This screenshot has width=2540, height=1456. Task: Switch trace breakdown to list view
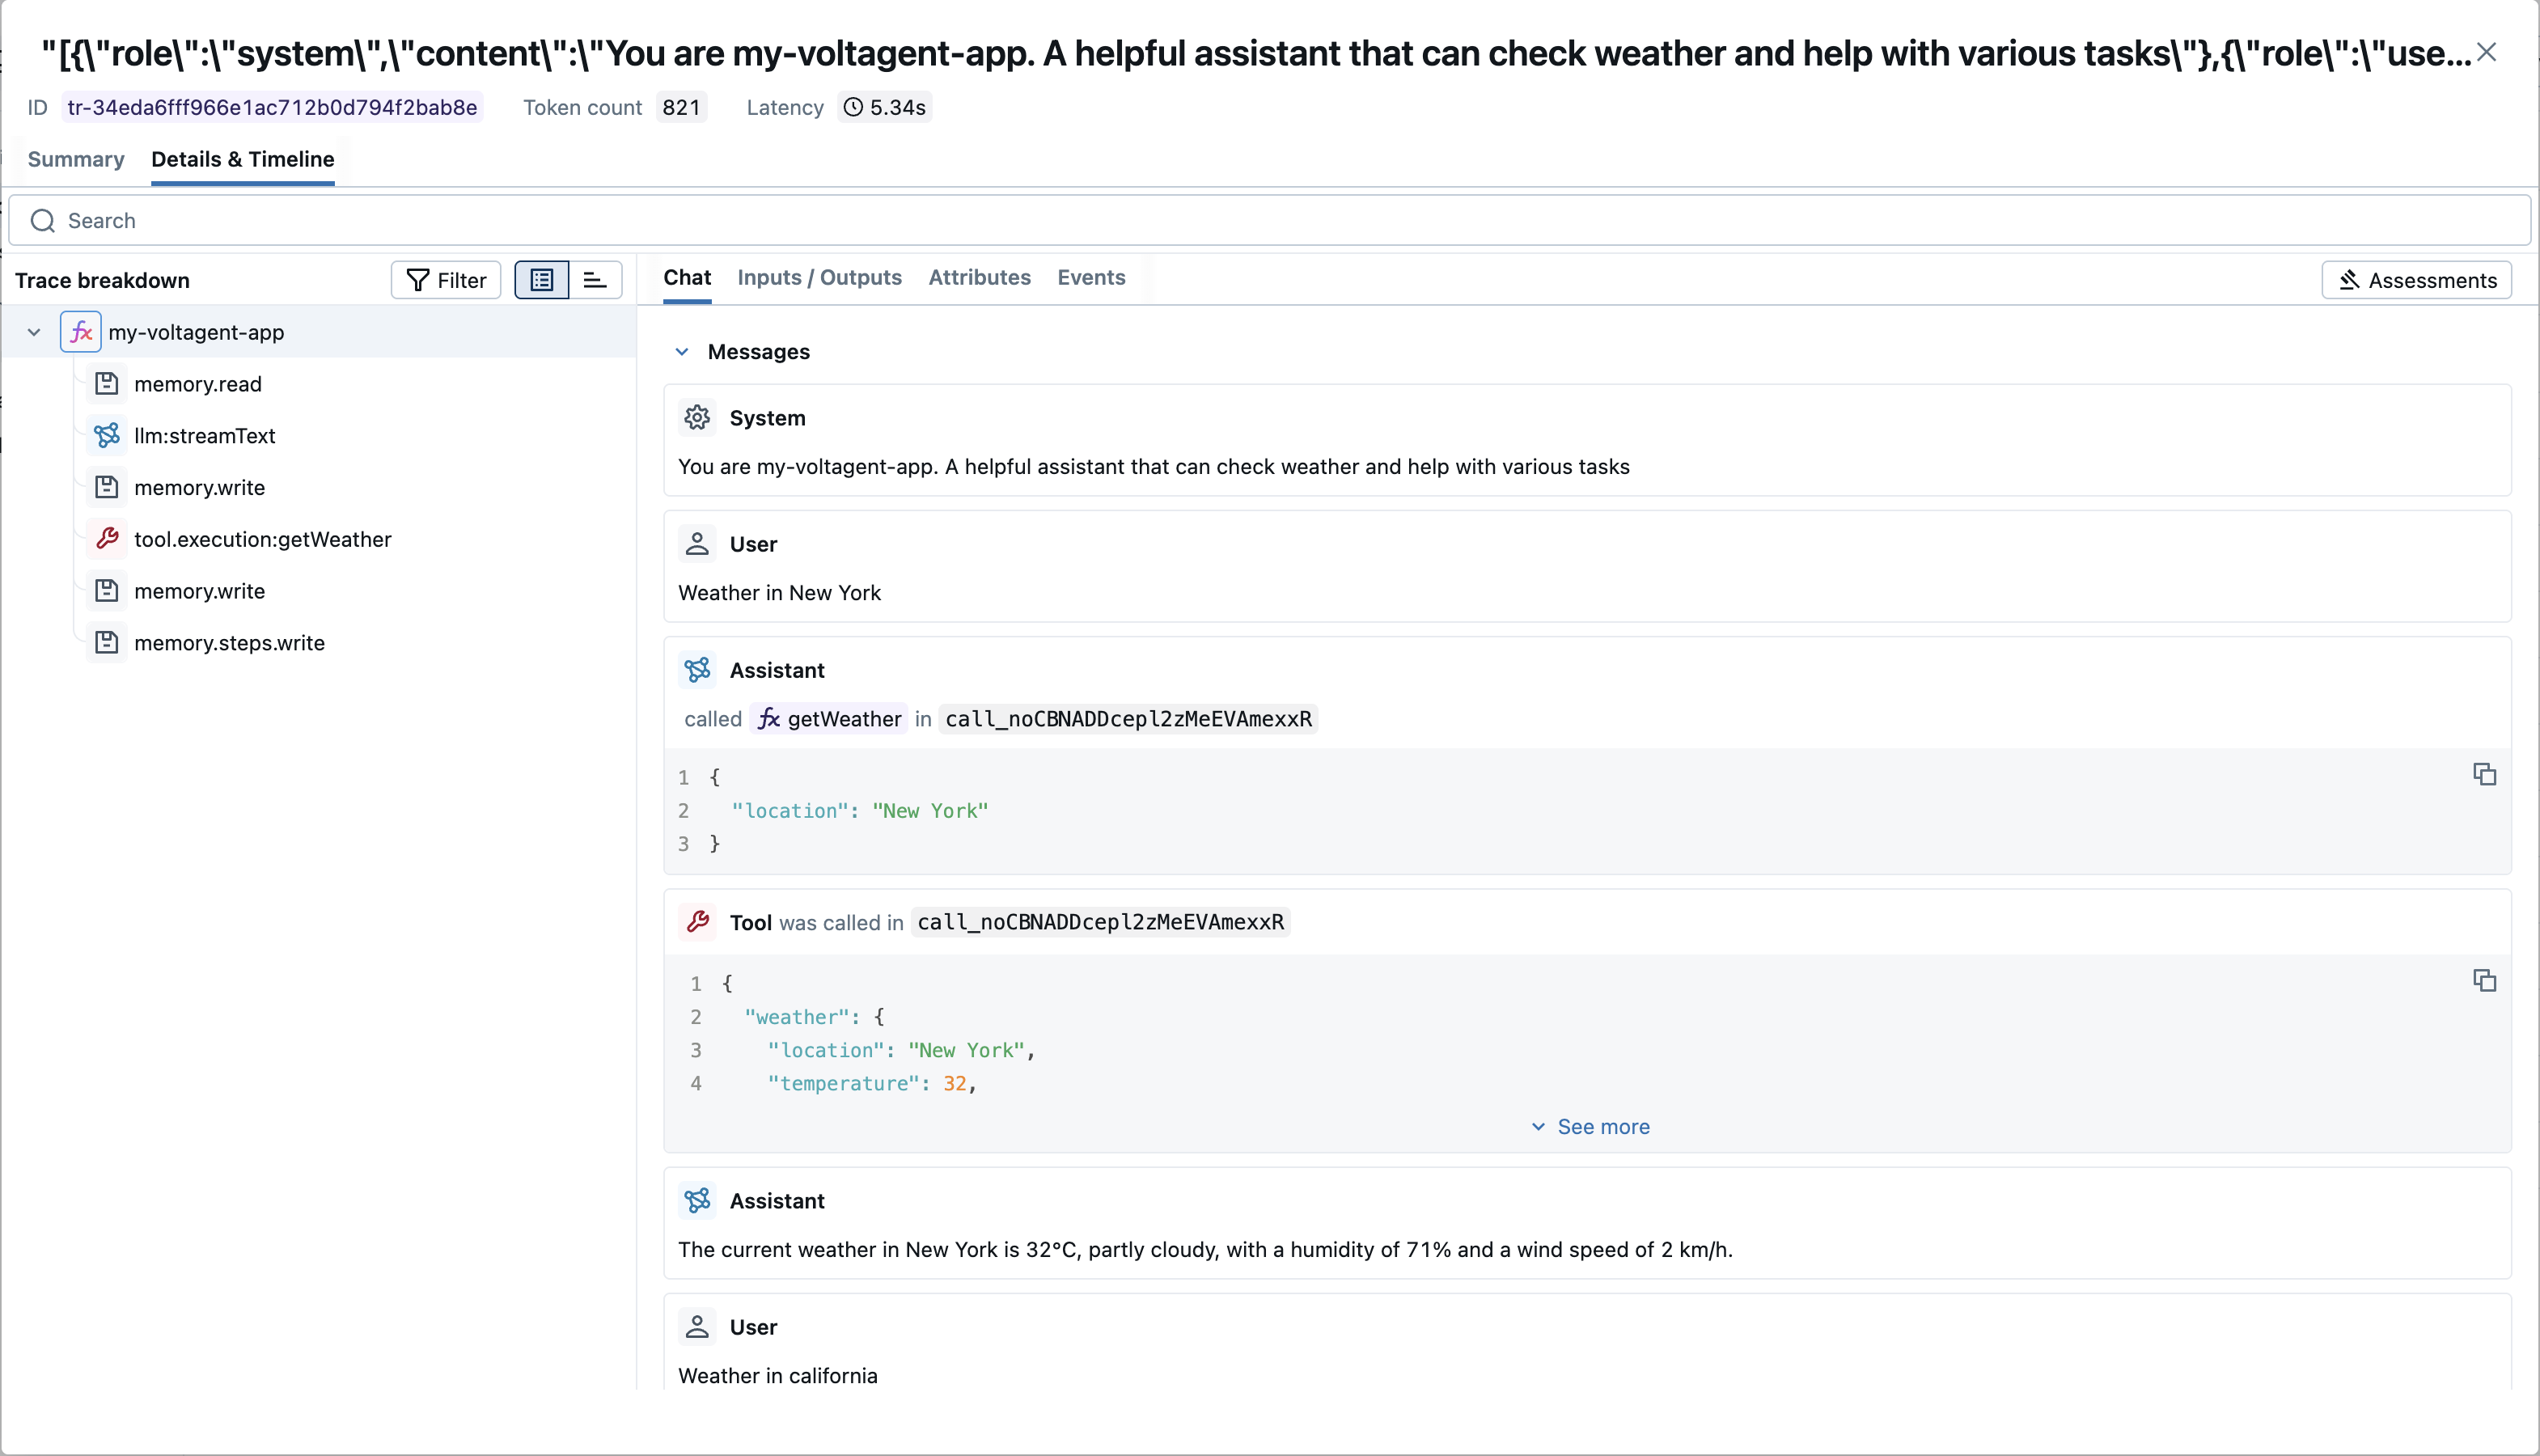541,279
